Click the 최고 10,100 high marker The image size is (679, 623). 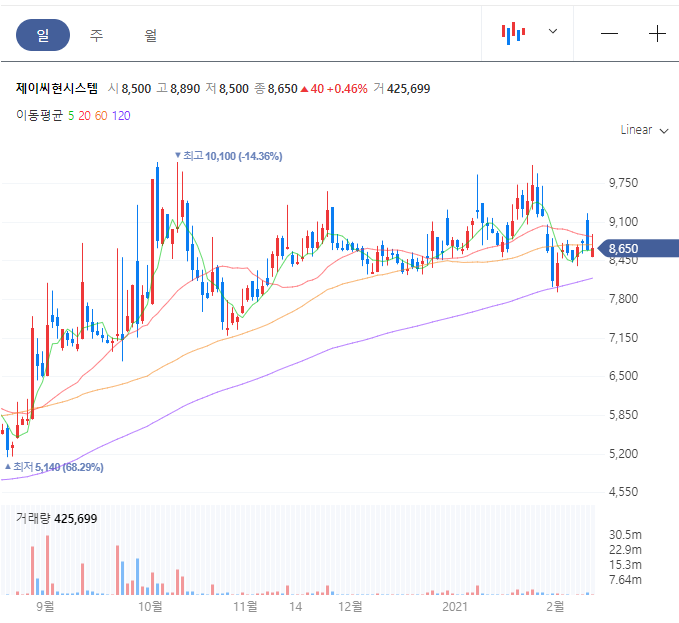tap(228, 156)
